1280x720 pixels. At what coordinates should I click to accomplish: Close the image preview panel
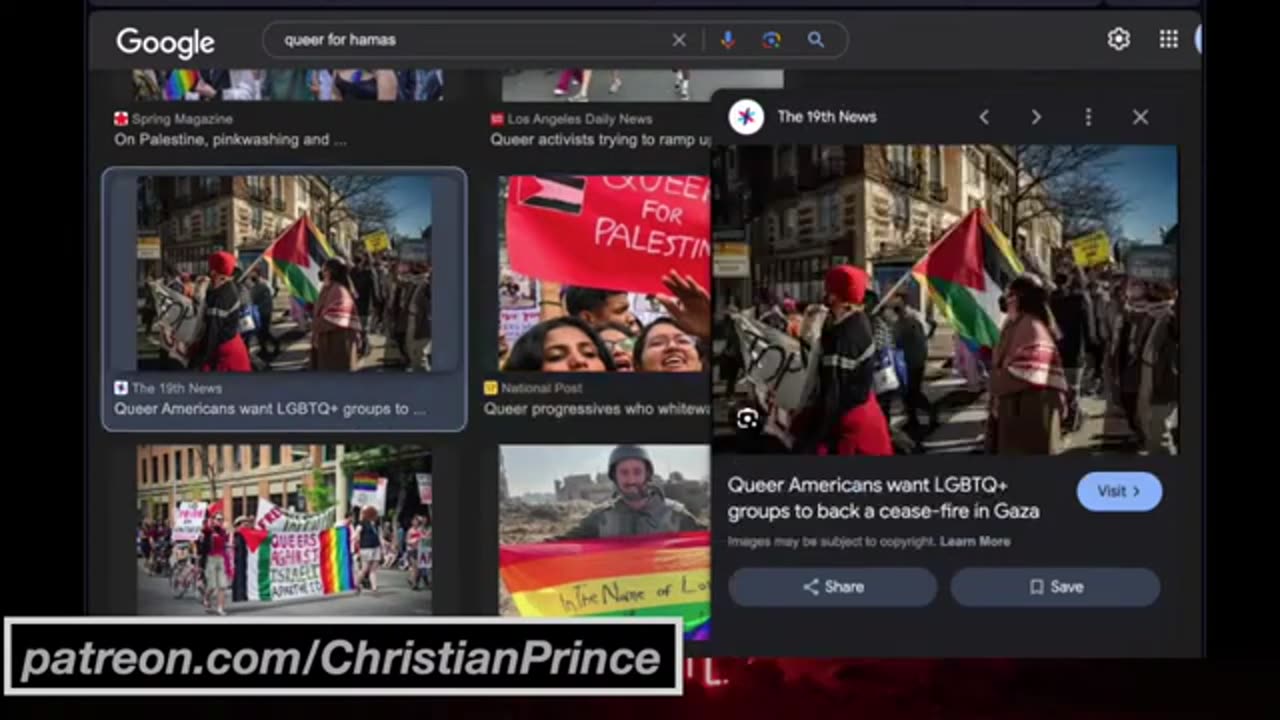tap(1140, 117)
